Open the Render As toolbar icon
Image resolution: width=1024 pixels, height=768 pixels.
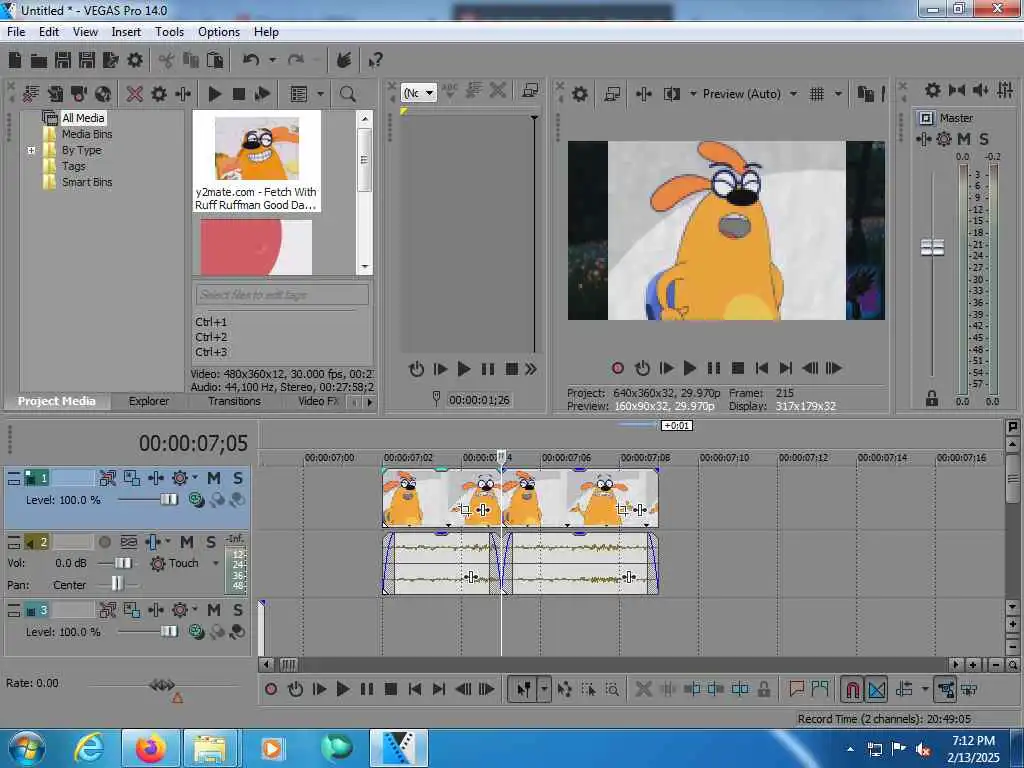[x=110, y=60]
